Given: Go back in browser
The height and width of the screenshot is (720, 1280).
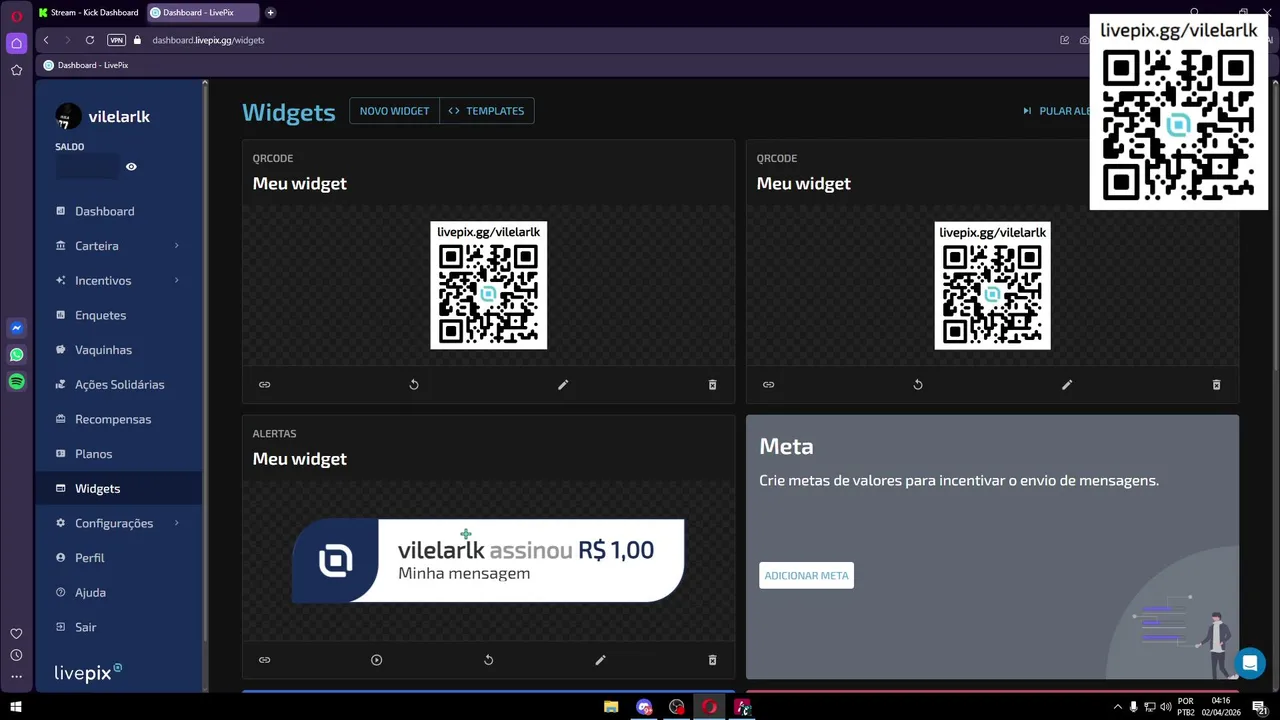Looking at the screenshot, I should 46,40.
